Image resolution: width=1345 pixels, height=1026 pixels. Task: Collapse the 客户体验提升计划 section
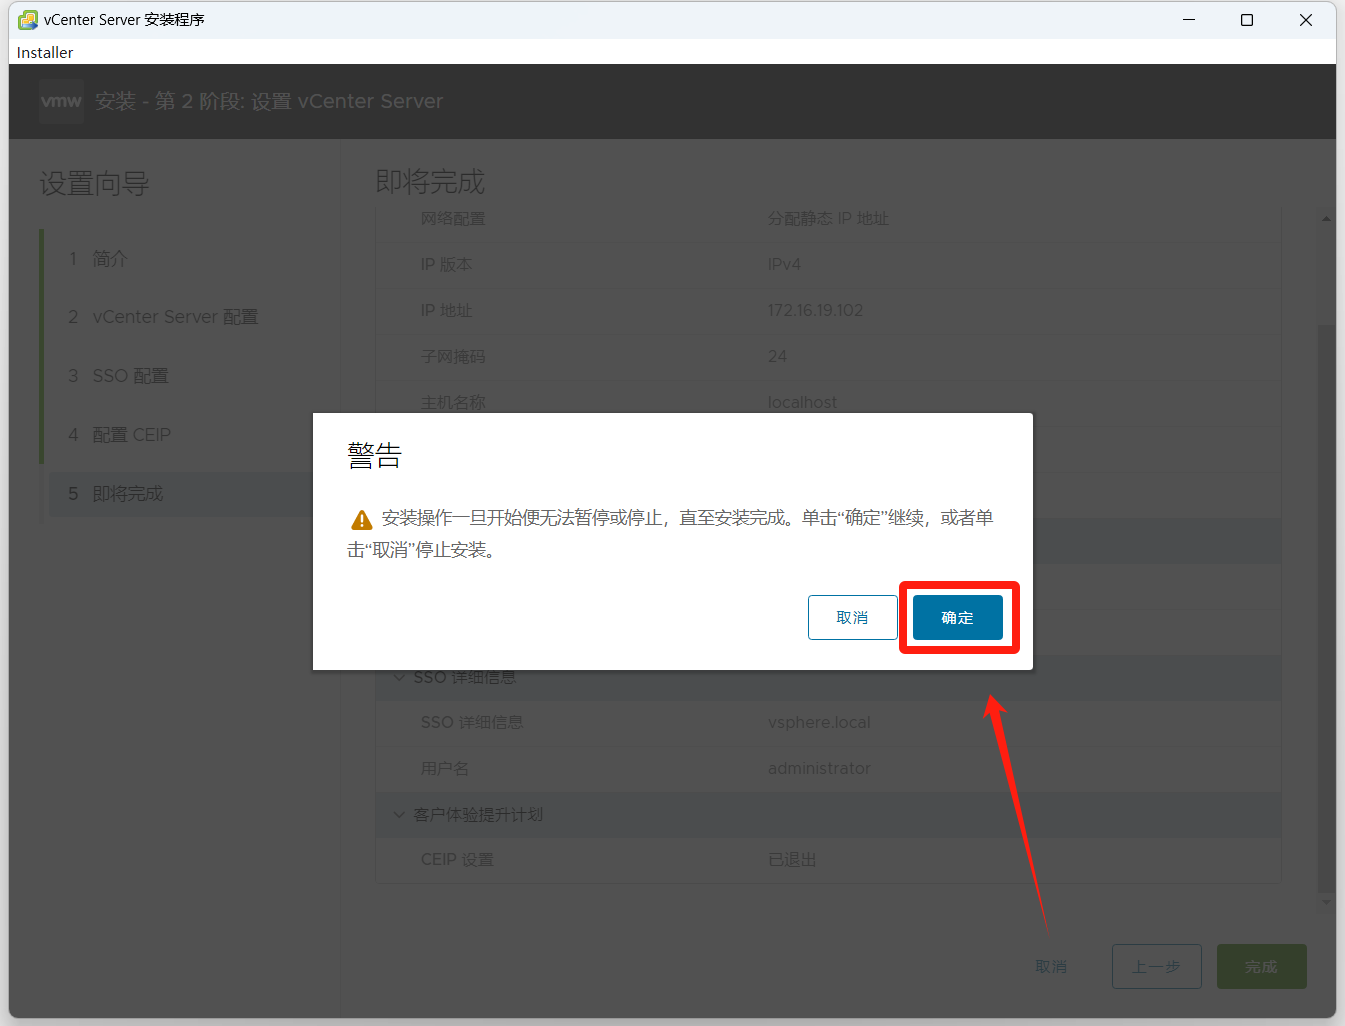point(400,815)
